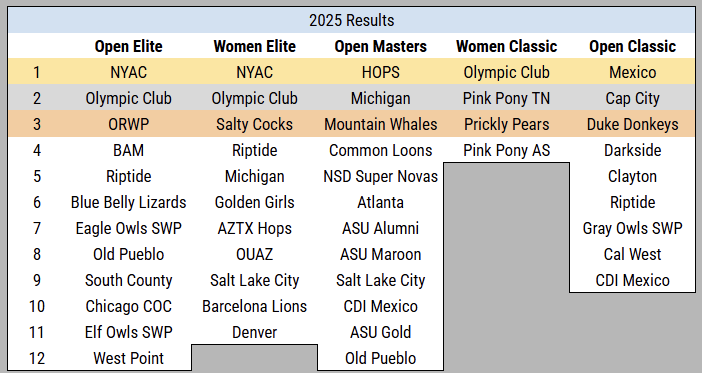The image size is (702, 373).
Task: Click the Duke Donkeys cell
Action: click(633, 124)
